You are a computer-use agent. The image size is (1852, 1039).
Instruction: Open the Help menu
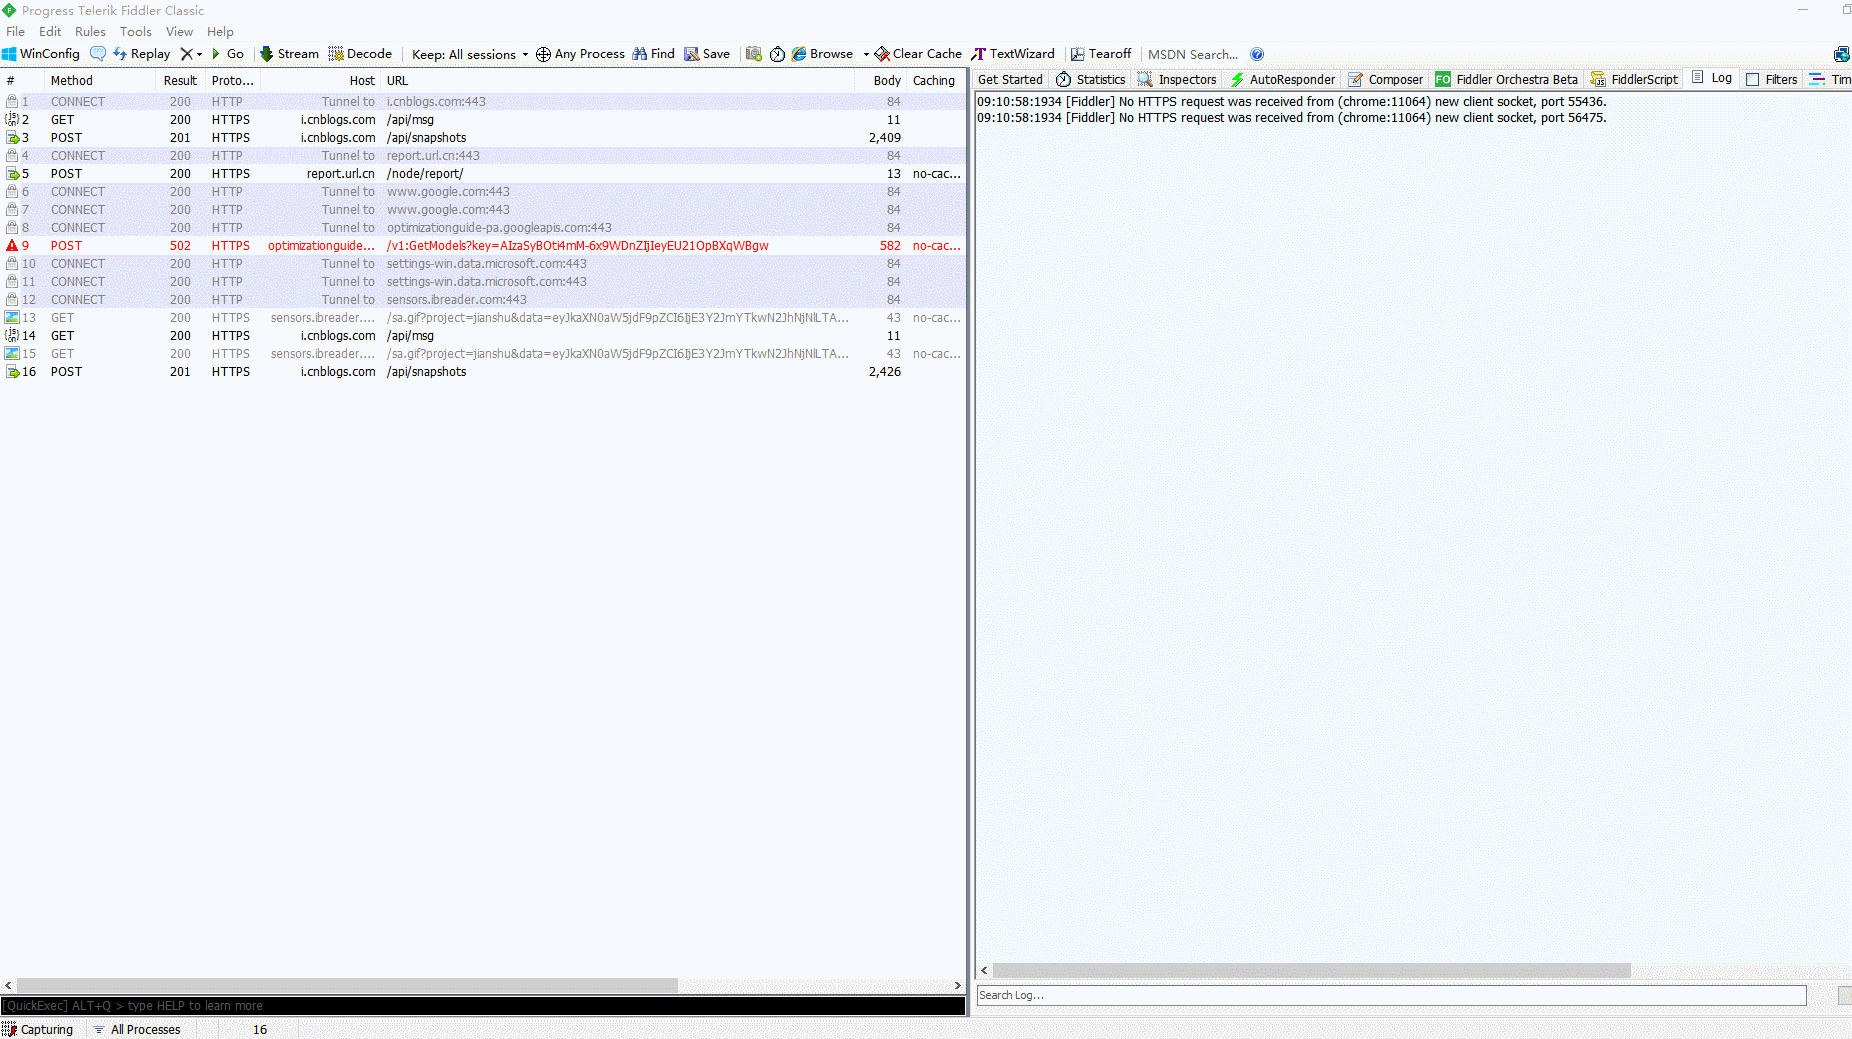[x=220, y=32]
